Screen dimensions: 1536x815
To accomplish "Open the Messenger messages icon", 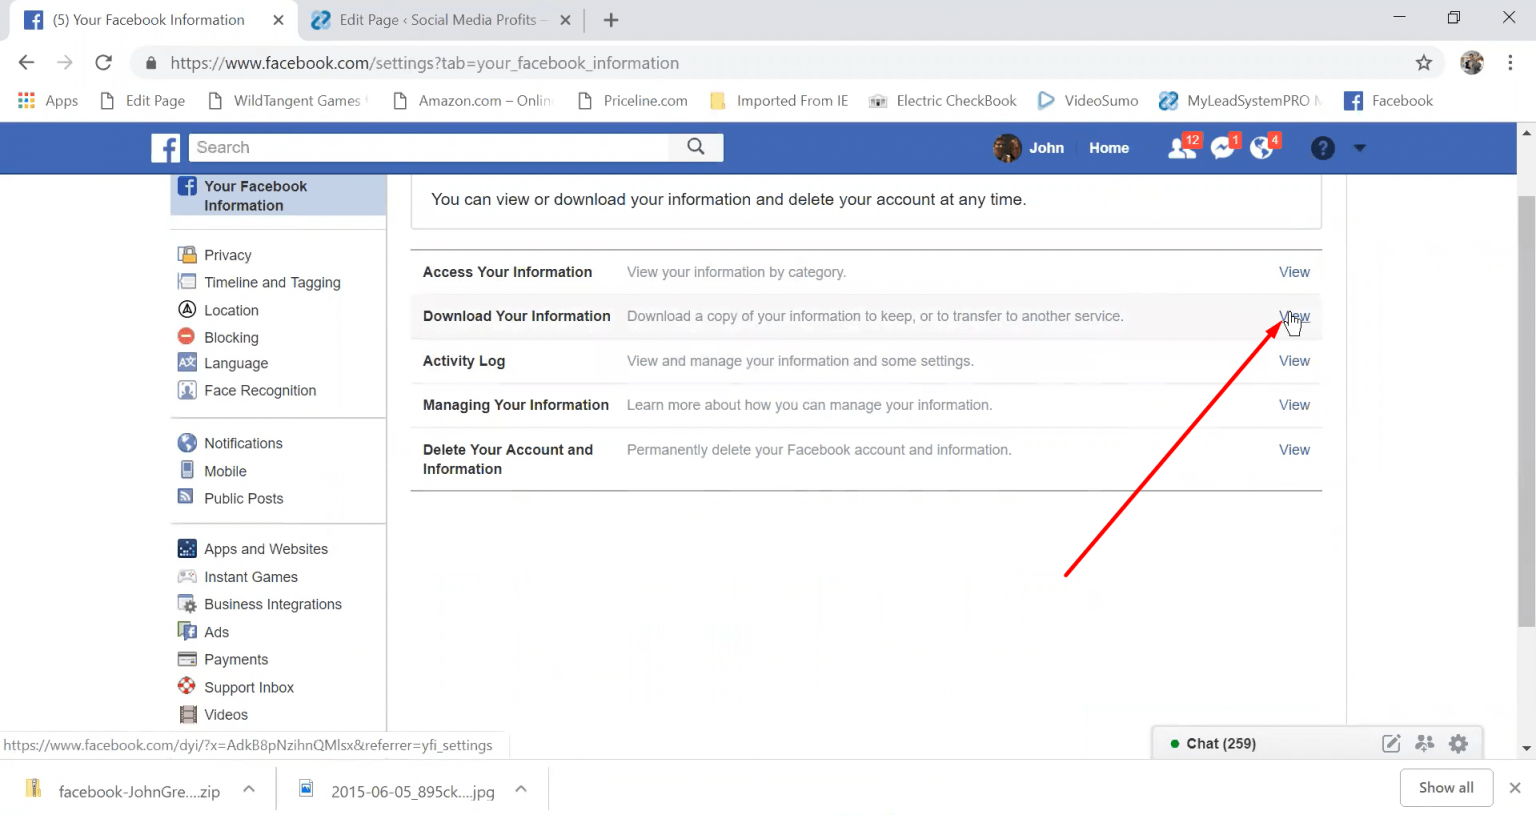I will pos(1223,148).
